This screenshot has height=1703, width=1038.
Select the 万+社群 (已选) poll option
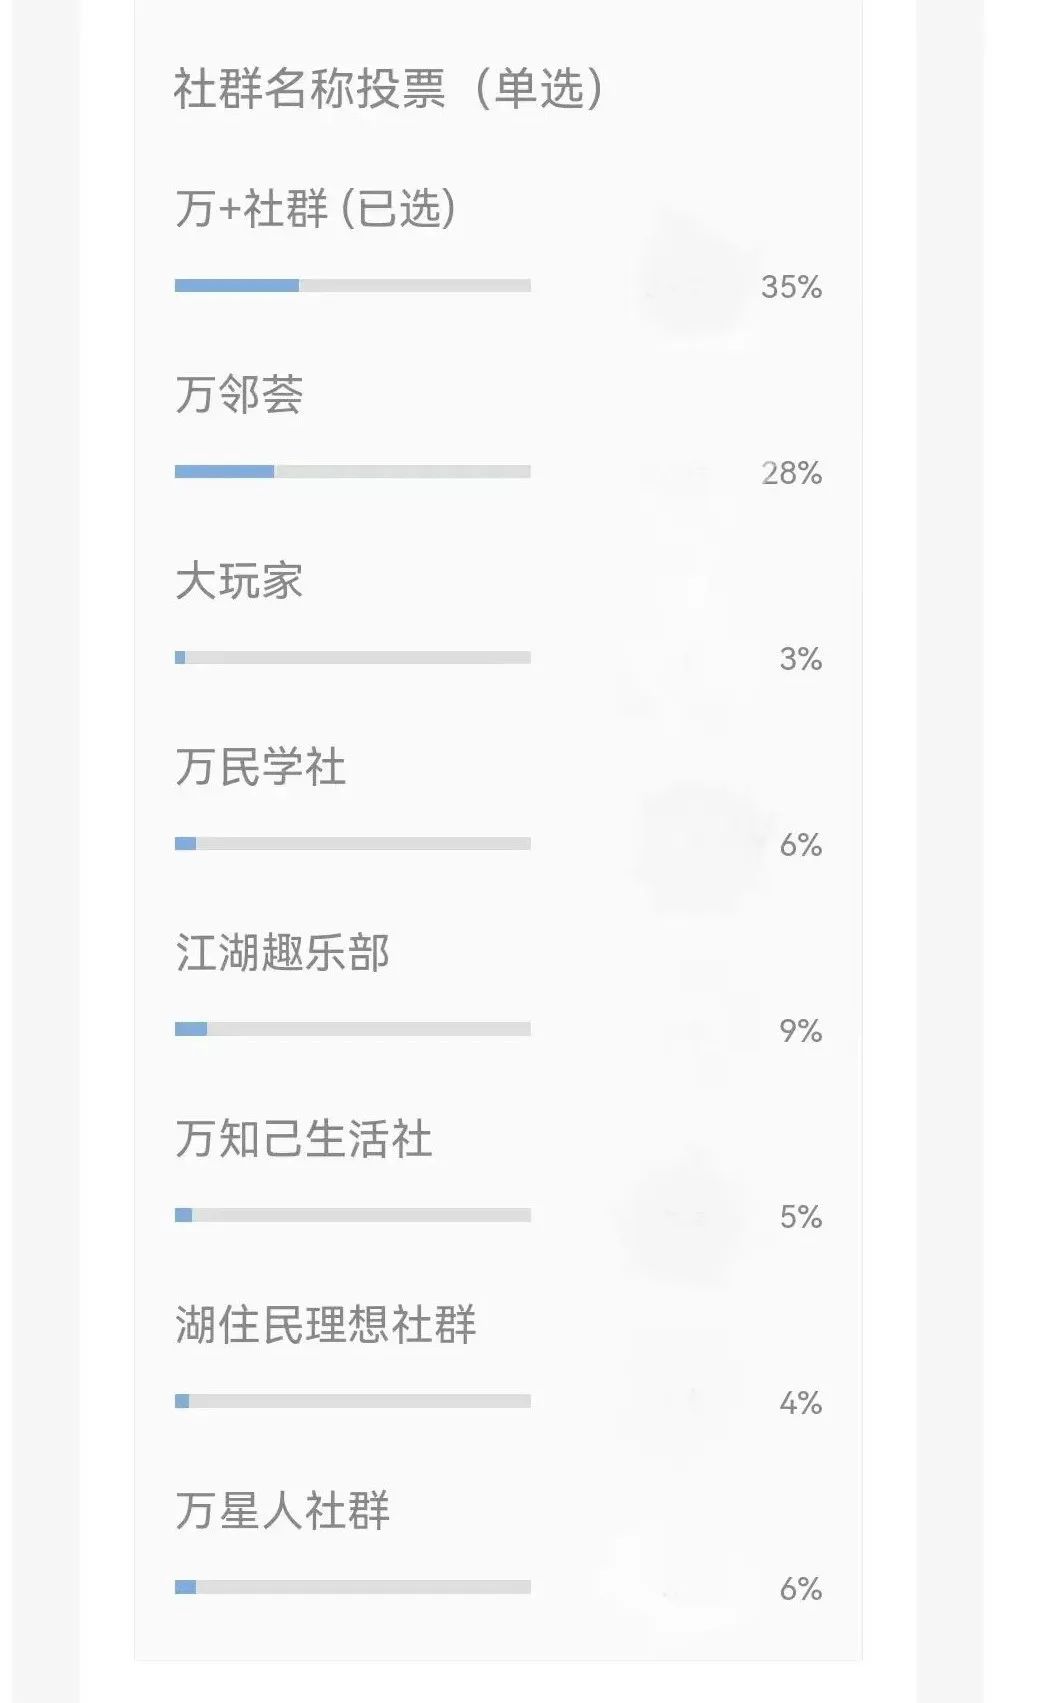(x=315, y=209)
